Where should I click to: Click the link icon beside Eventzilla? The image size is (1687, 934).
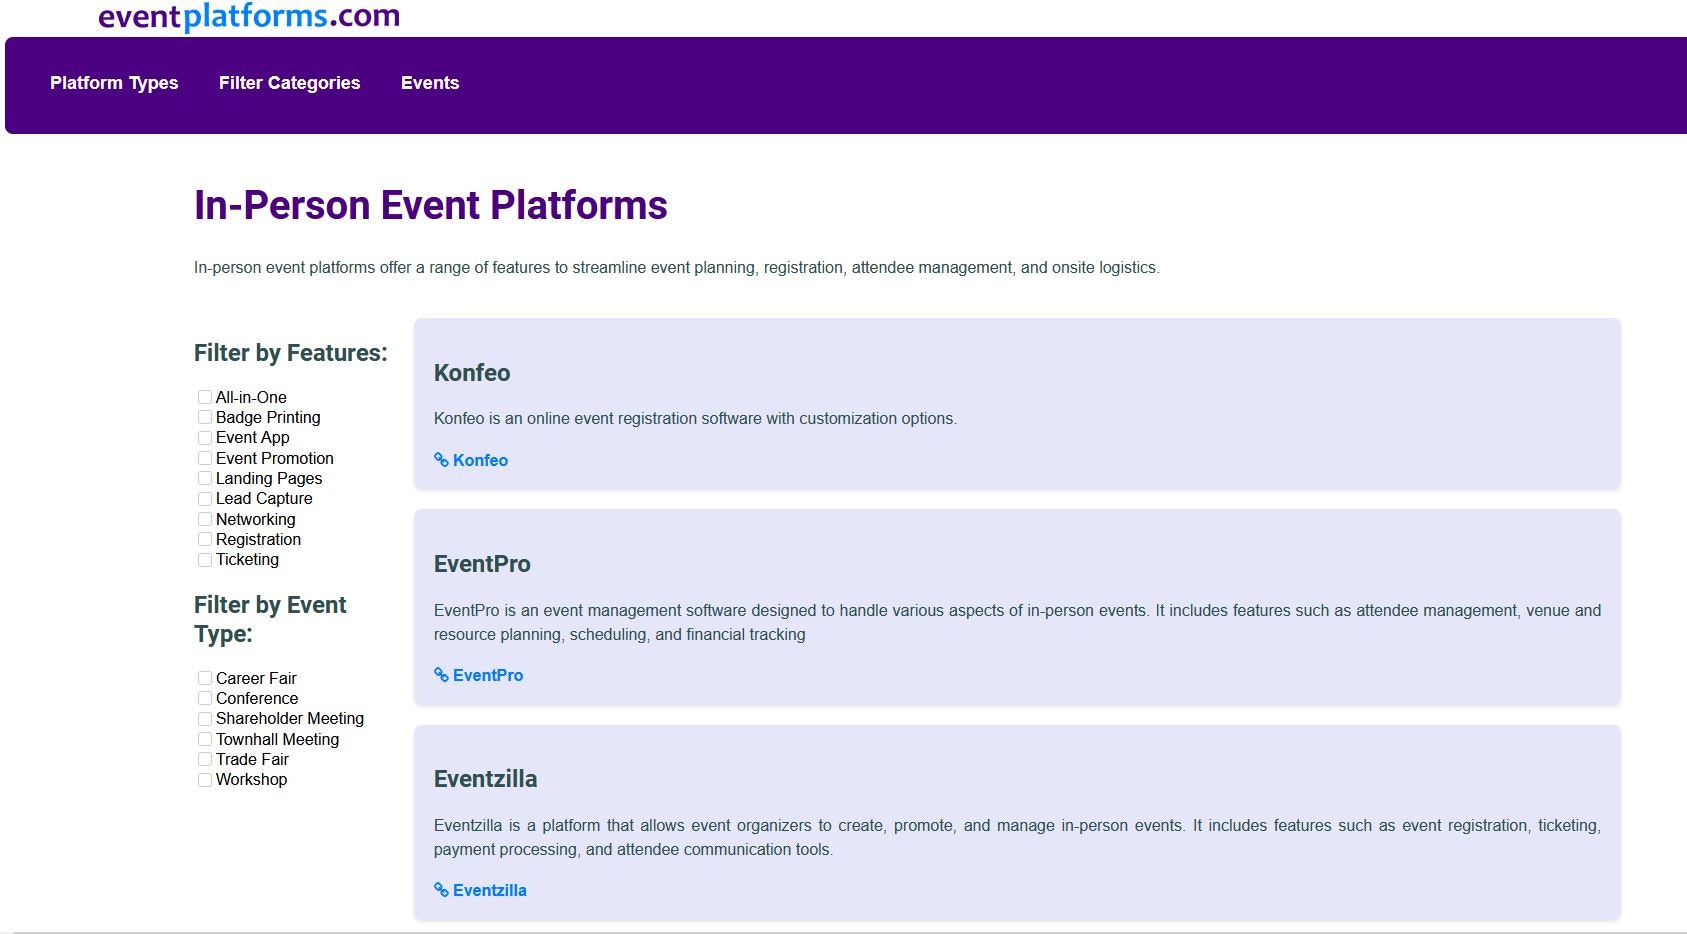click(x=440, y=890)
